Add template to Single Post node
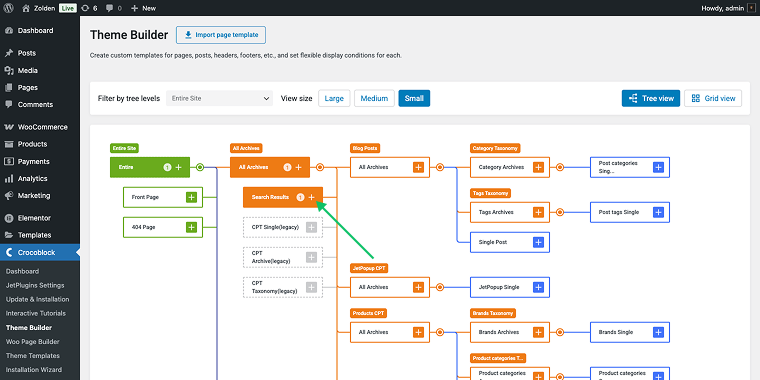The image size is (760, 380). pos(538,242)
